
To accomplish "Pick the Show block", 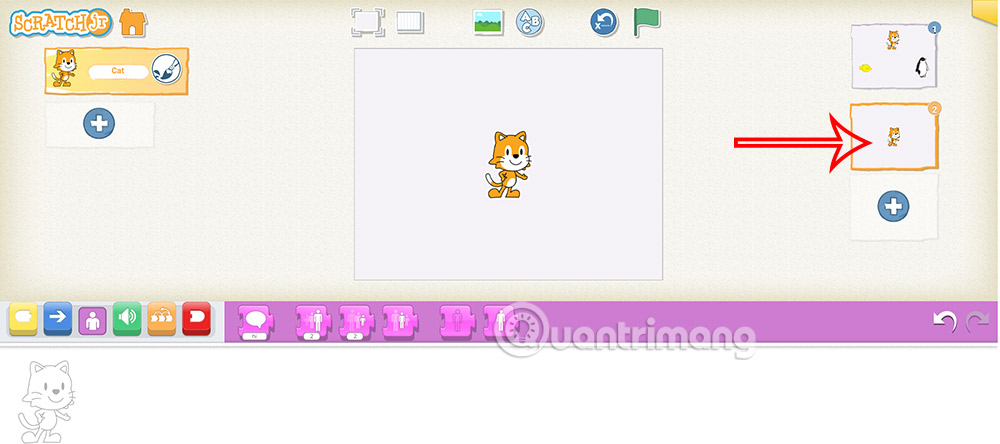I will [x=501, y=320].
